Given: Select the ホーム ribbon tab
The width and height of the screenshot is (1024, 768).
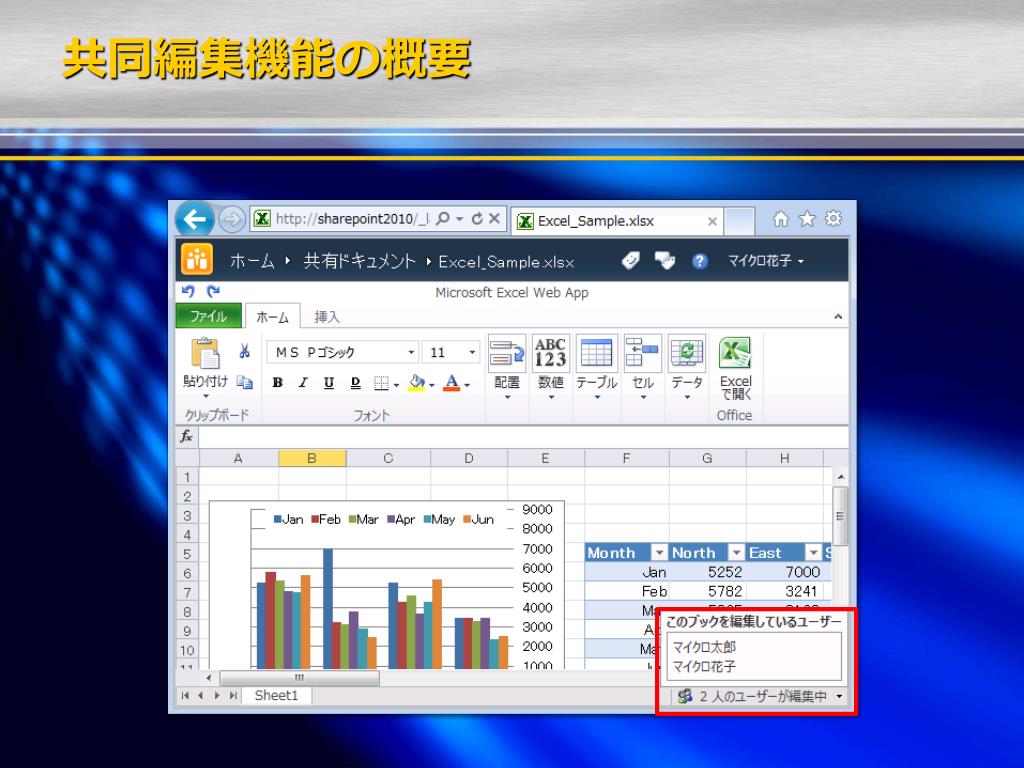Looking at the screenshot, I should [272, 317].
